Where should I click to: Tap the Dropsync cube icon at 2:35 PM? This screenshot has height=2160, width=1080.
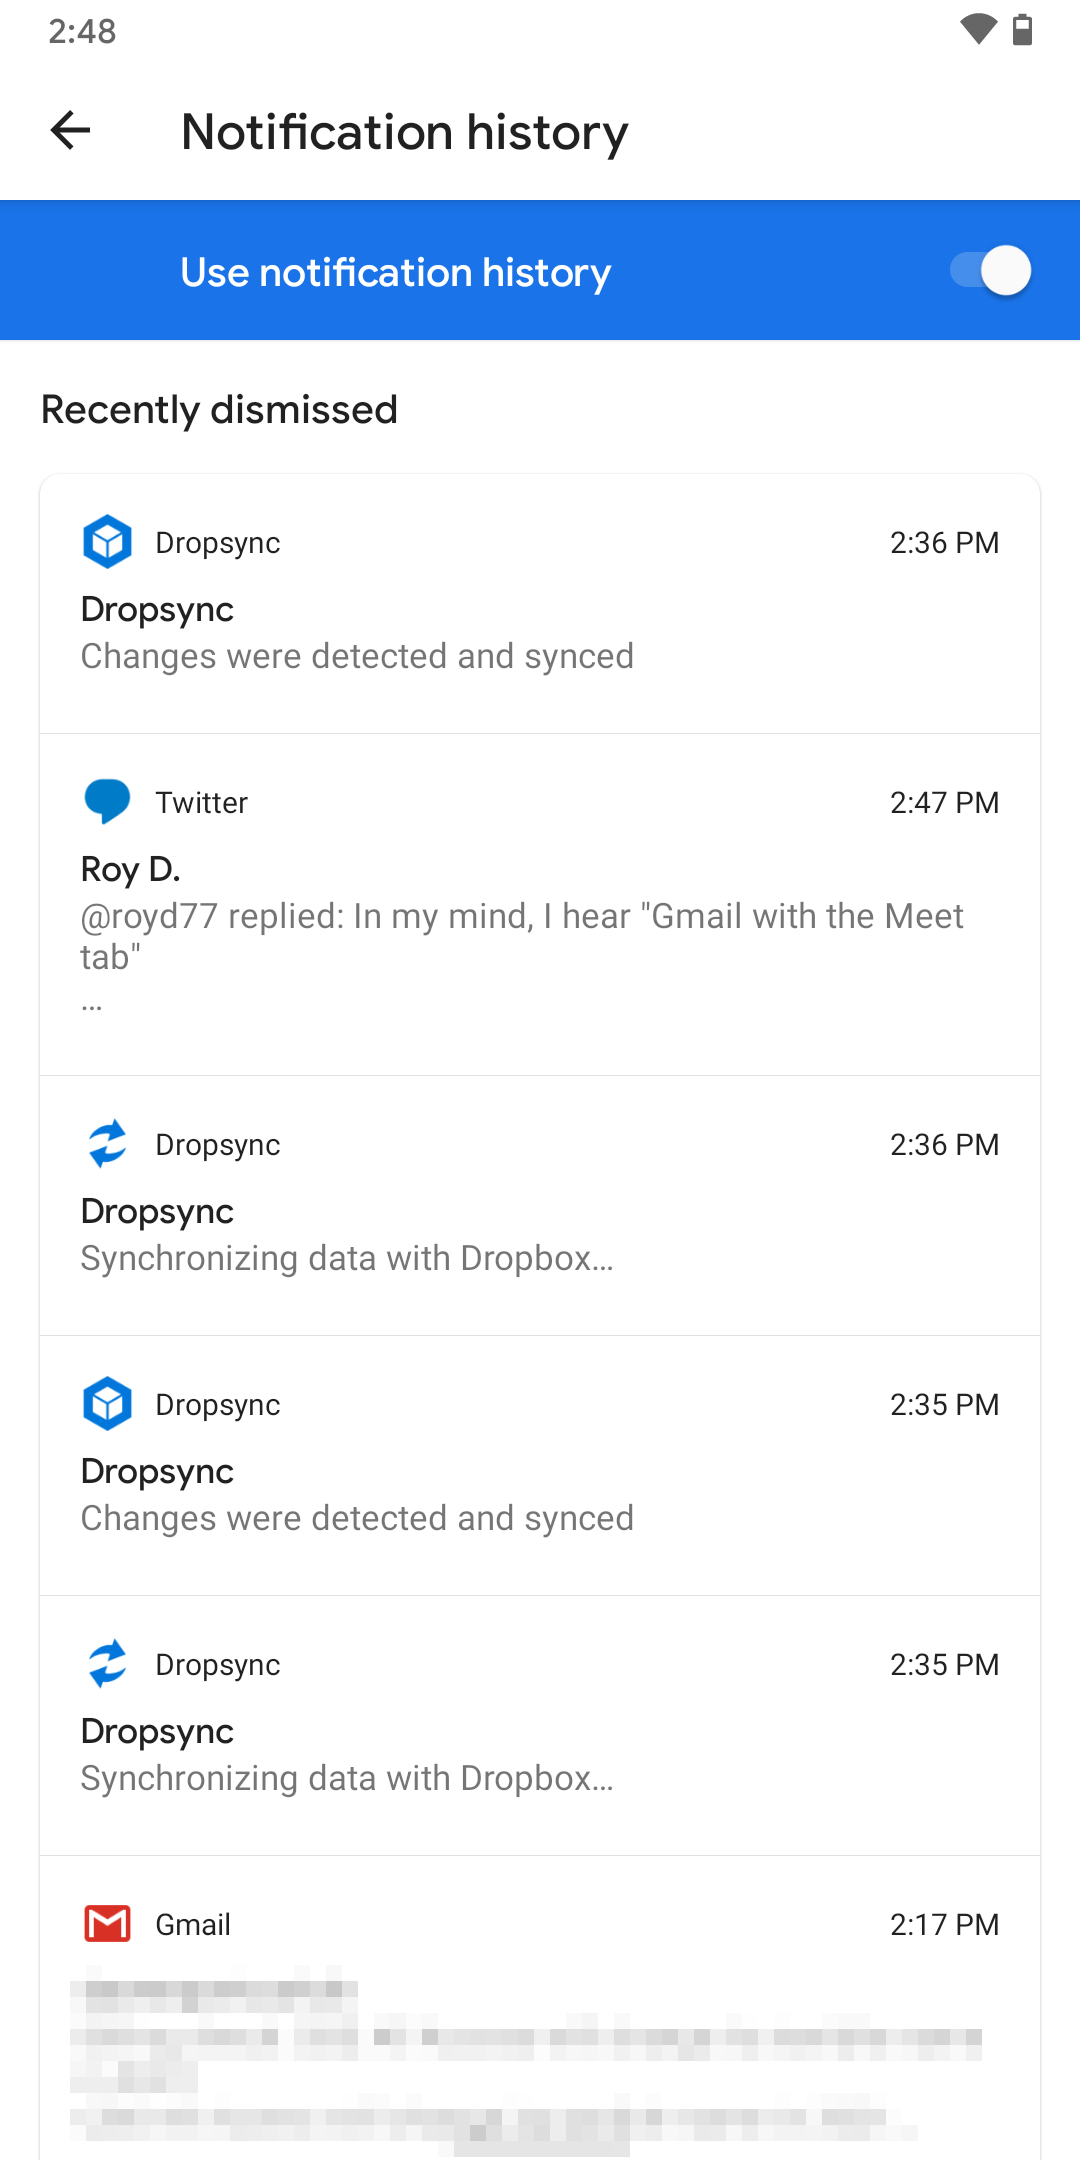[x=107, y=1403]
